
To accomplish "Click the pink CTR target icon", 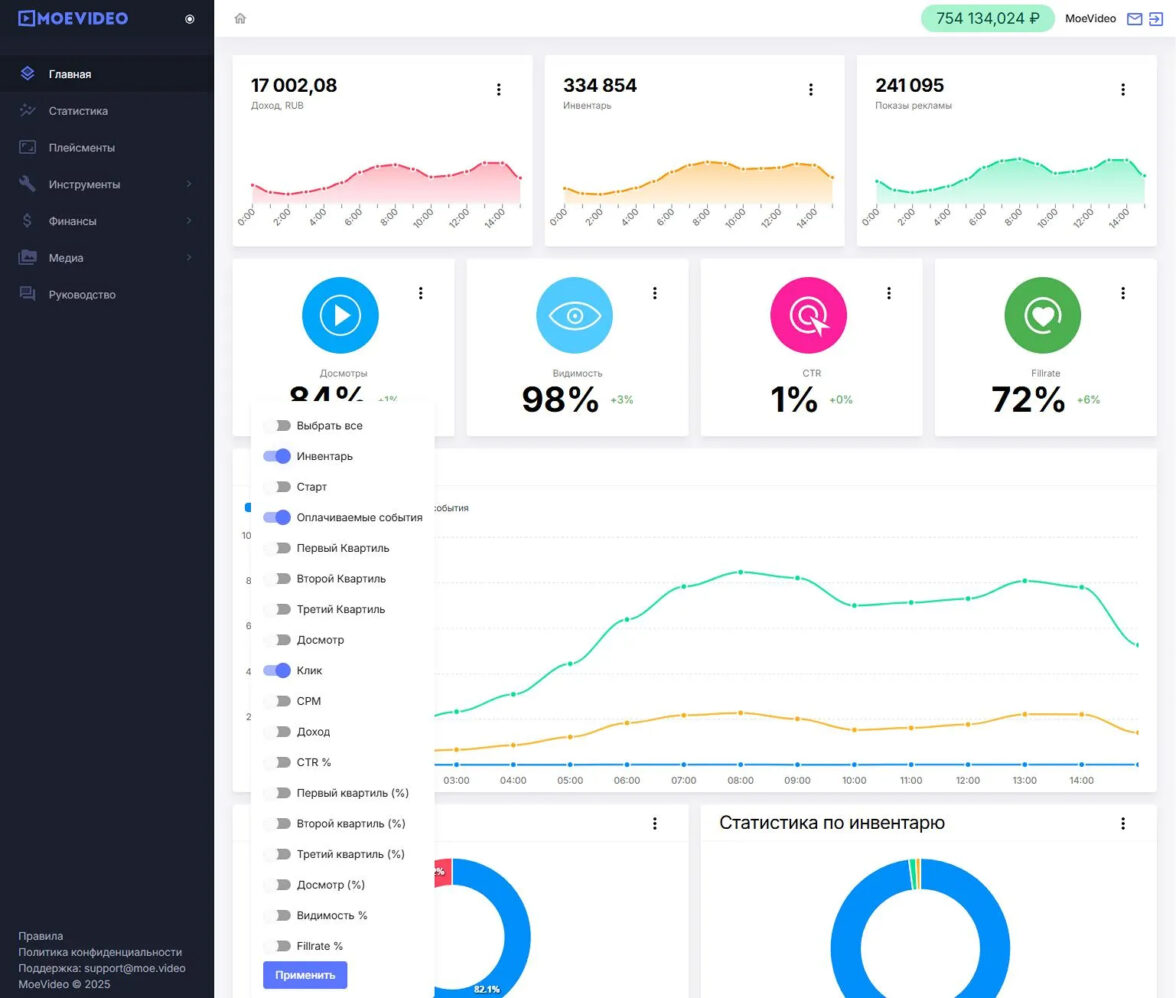I will click(x=808, y=315).
